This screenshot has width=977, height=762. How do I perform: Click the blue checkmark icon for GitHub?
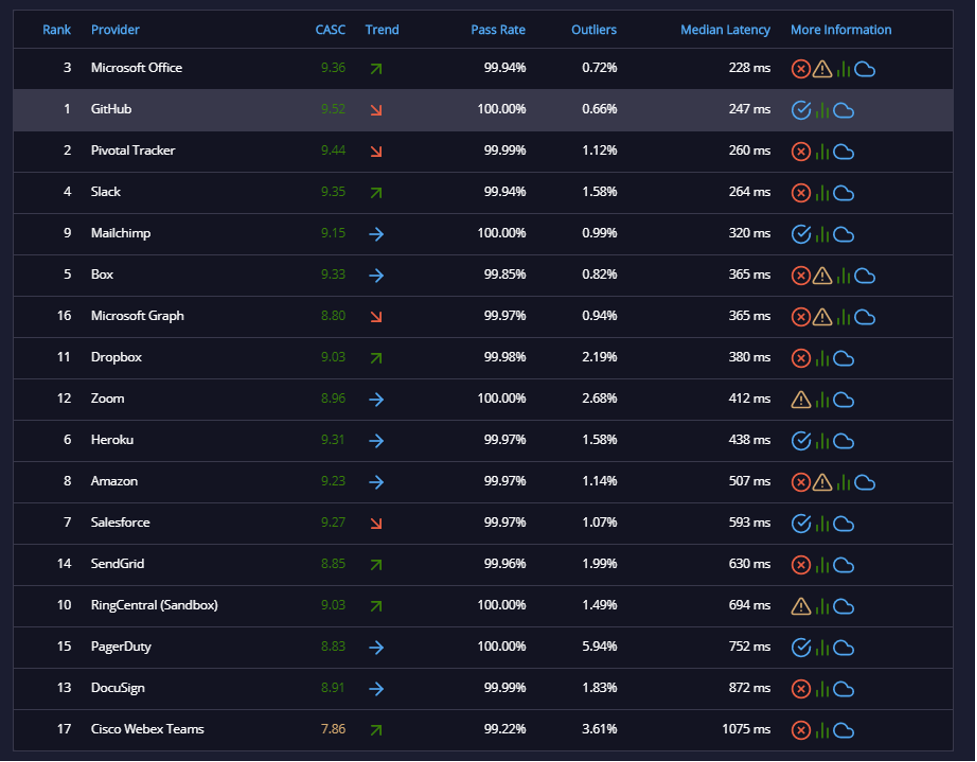pyautogui.click(x=801, y=110)
